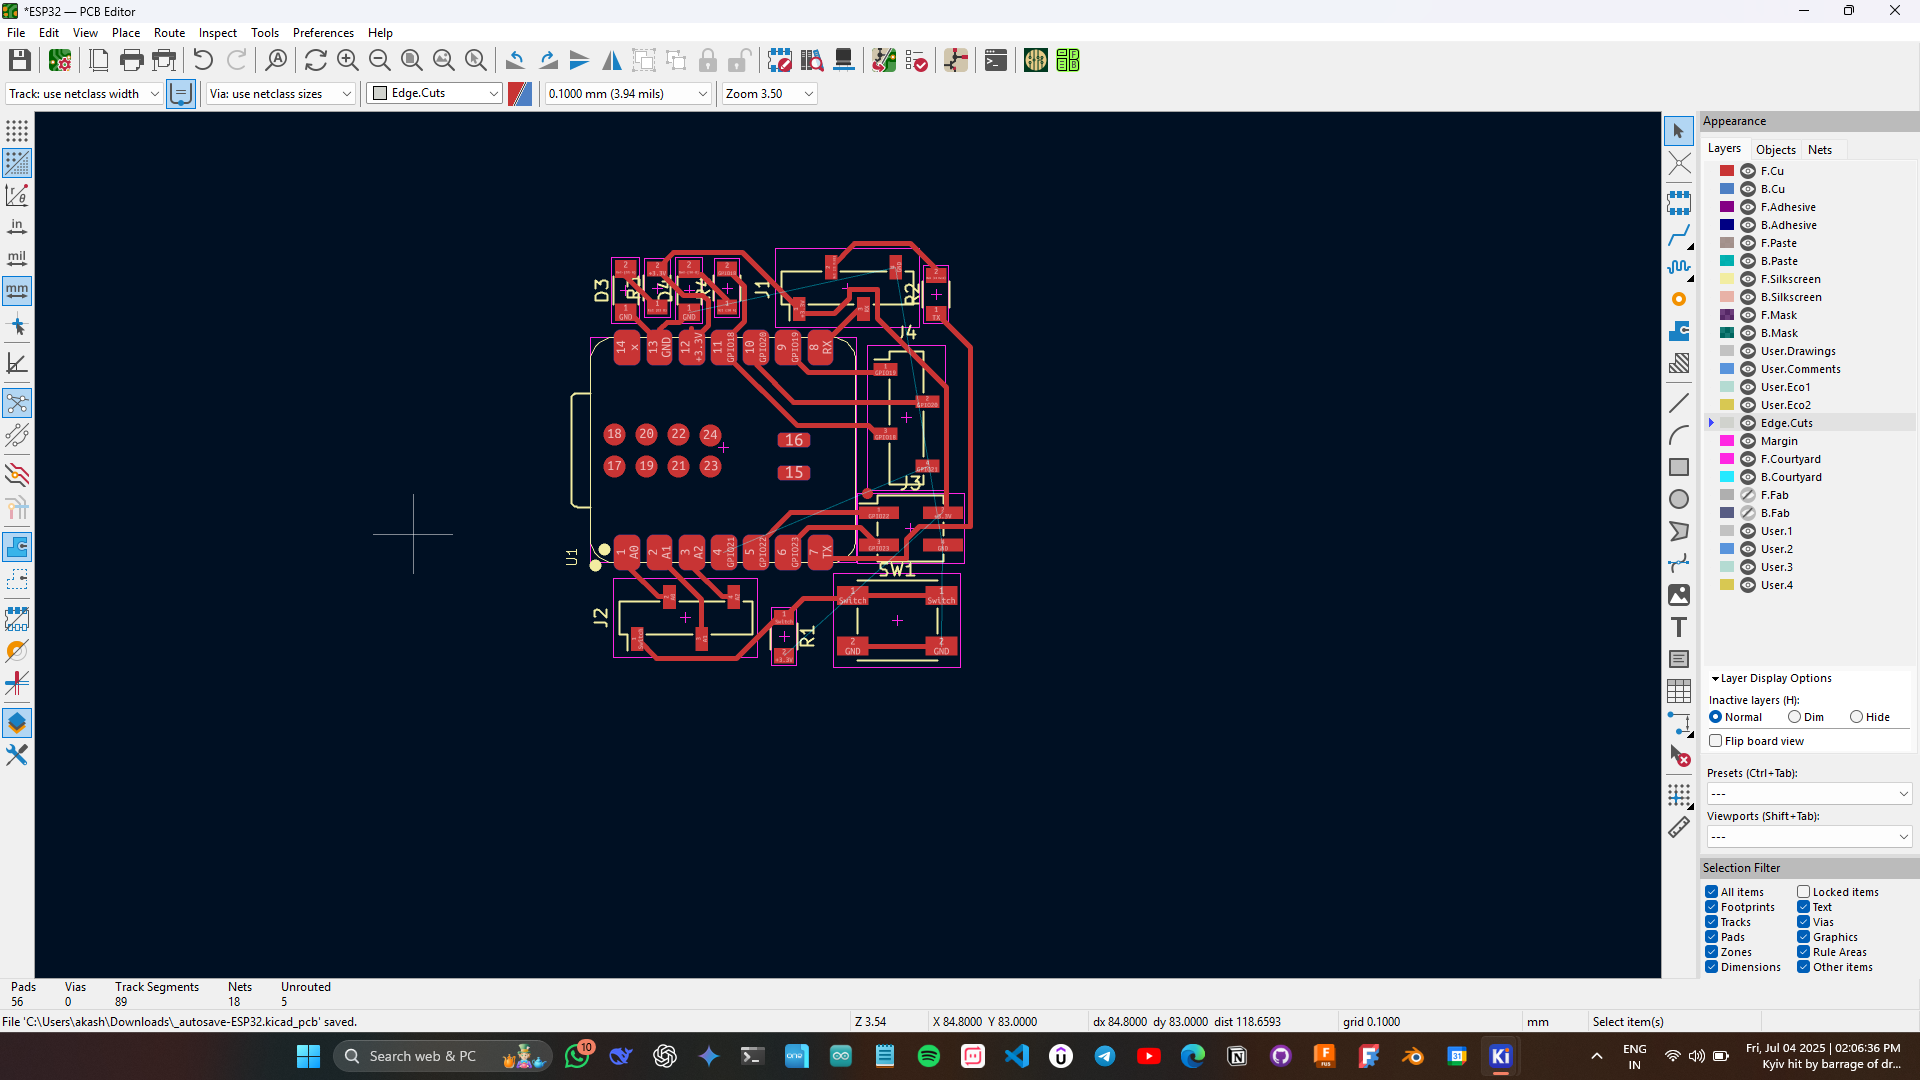The height and width of the screenshot is (1080, 1920).
Task: Click the Margin layer magenta swatch
Action: 1727,441
